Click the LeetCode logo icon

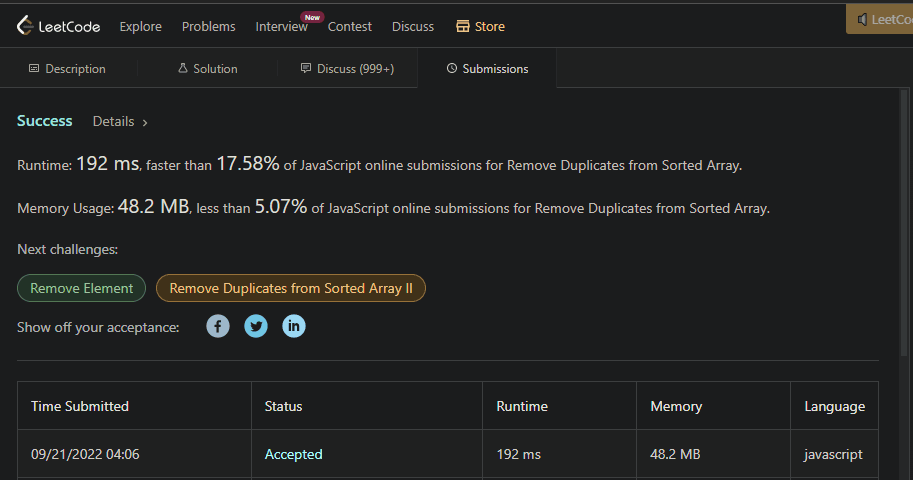[24, 26]
